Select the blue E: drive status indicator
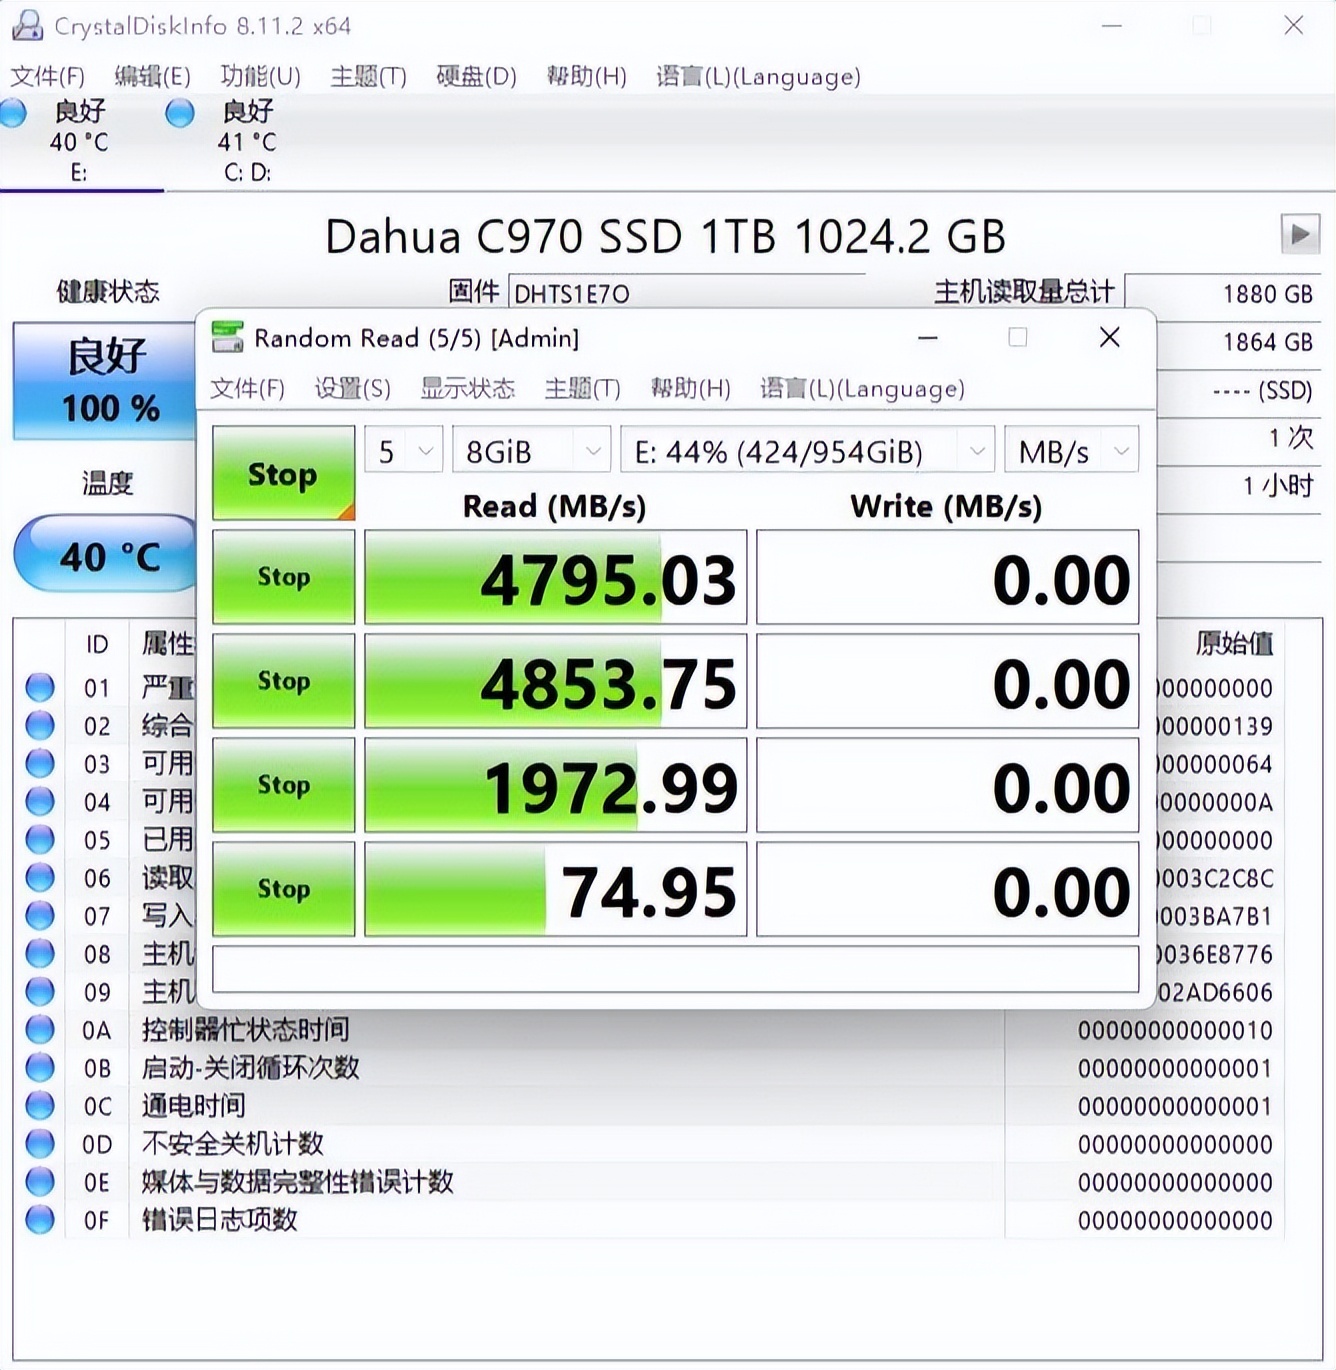 click(x=15, y=114)
